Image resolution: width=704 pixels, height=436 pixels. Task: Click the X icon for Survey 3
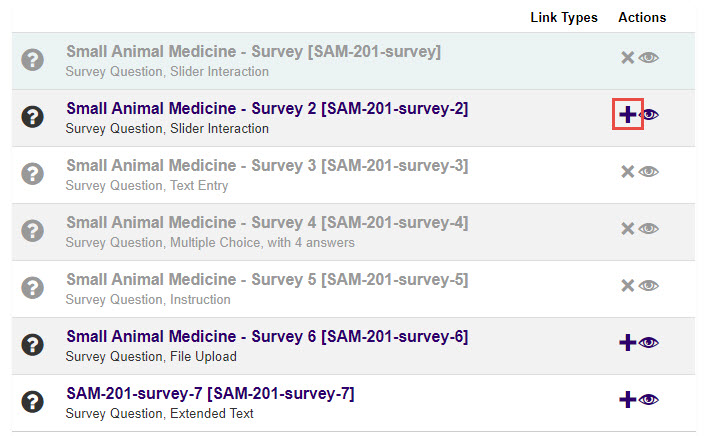point(627,172)
